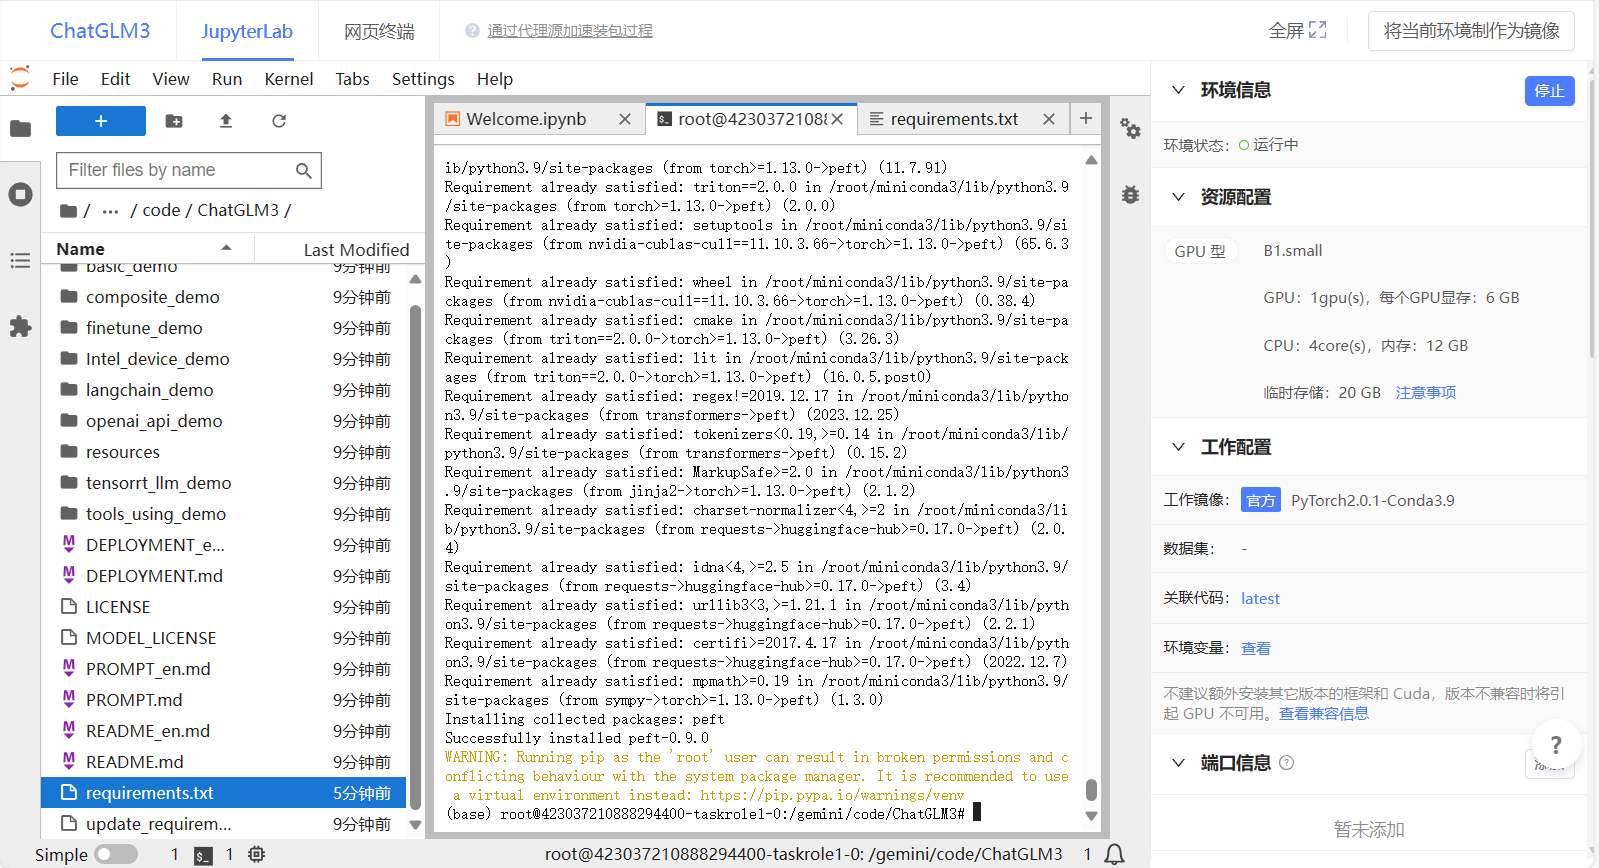Open the Kernel menu
1599x868 pixels.
(x=288, y=79)
